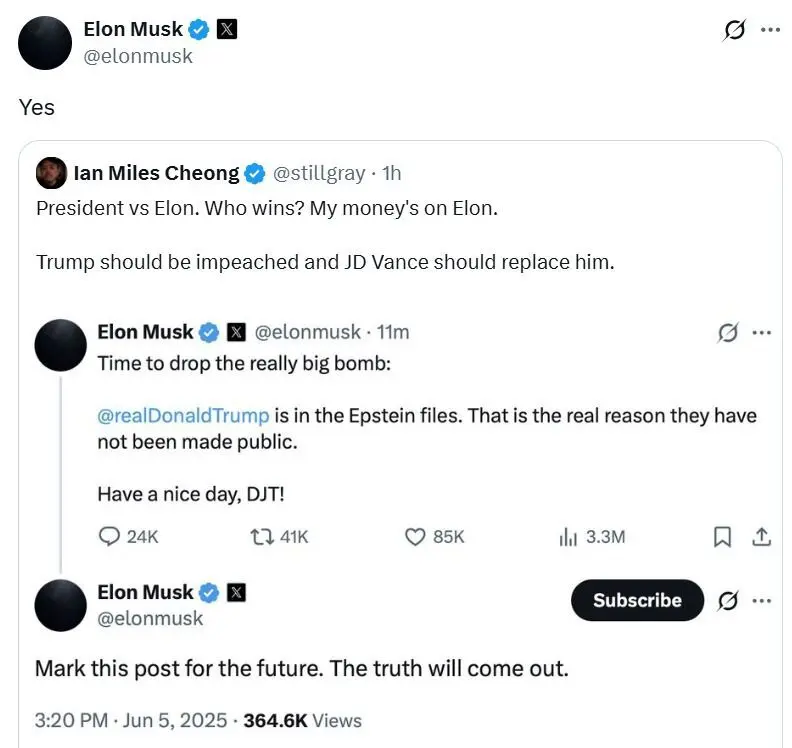Click the share icon on the Epstein files post
Image resolution: width=792 pixels, height=748 pixels.
(761, 536)
